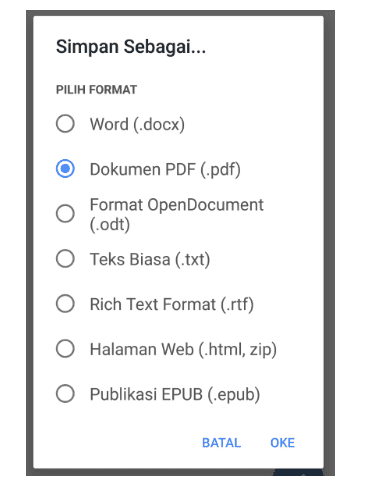Select the Halaman Web radio circle
Viewport: 387px width, 481px height.
(65, 349)
